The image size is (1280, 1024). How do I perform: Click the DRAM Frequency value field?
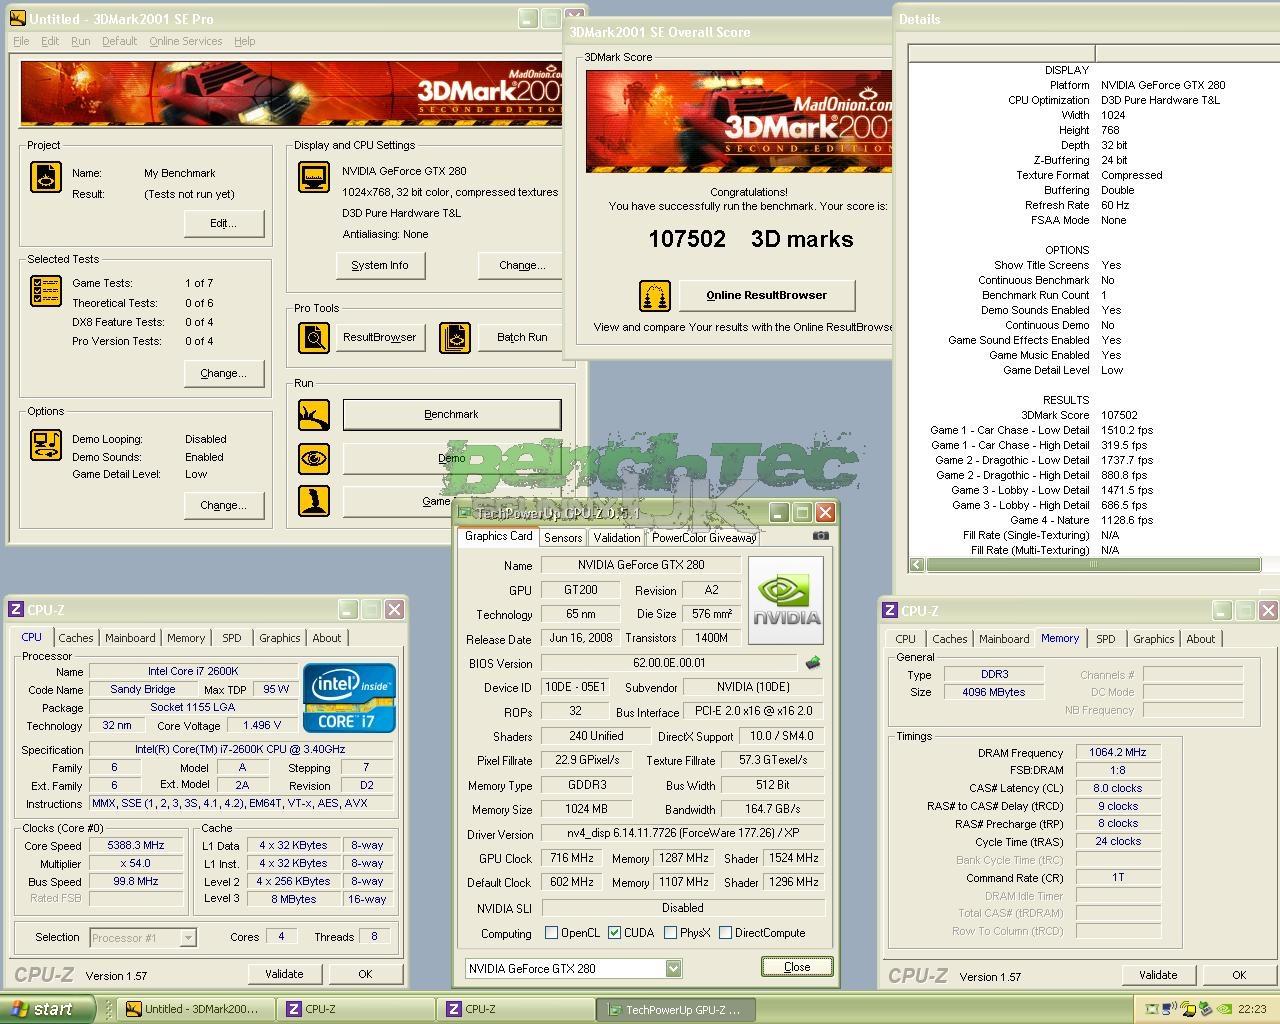click(x=1117, y=752)
